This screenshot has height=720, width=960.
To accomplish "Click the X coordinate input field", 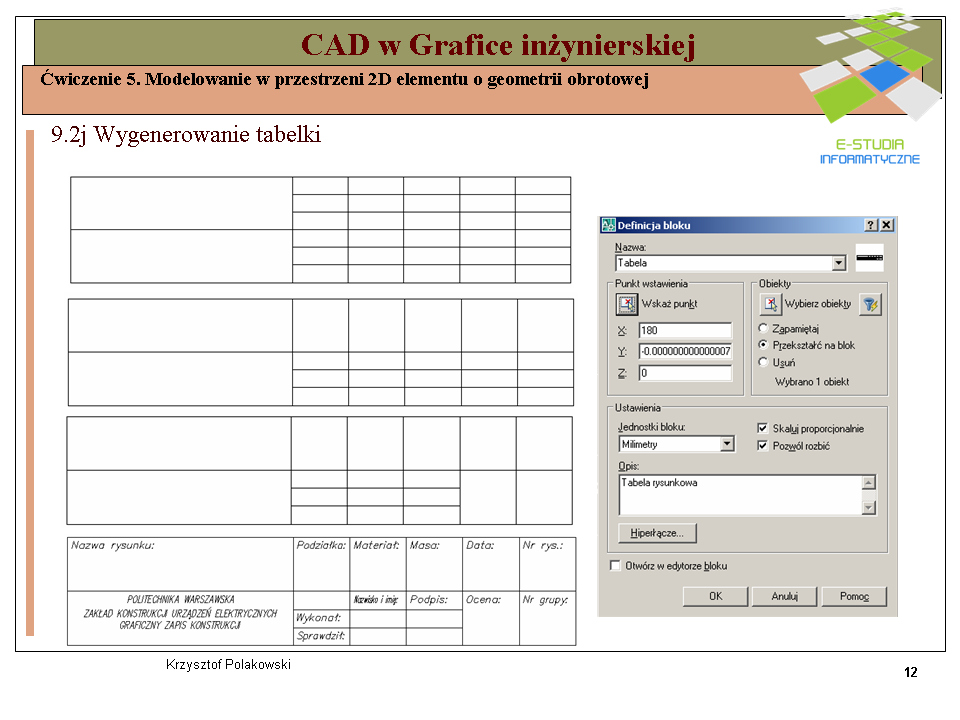I will tap(685, 331).
